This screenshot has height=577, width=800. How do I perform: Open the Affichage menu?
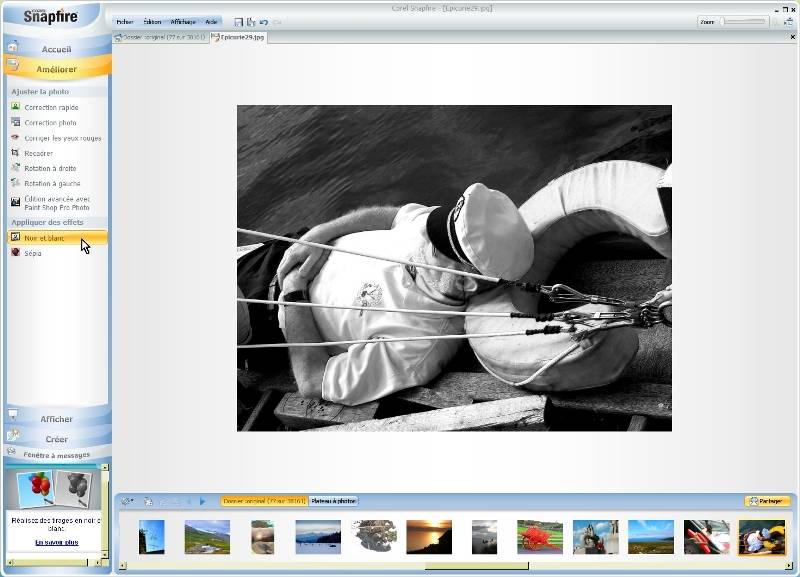(x=183, y=21)
